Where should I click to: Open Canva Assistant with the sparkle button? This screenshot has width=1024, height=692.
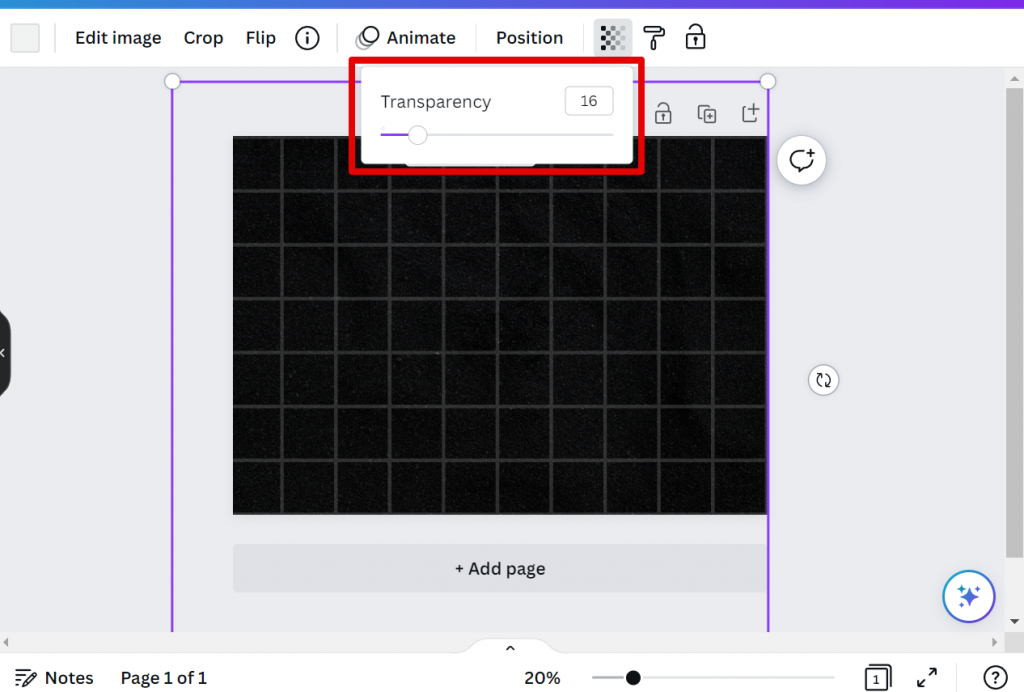click(x=968, y=596)
